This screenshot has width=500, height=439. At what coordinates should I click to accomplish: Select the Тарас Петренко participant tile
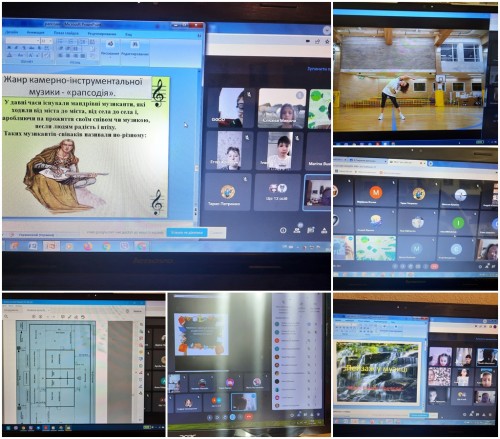228,192
